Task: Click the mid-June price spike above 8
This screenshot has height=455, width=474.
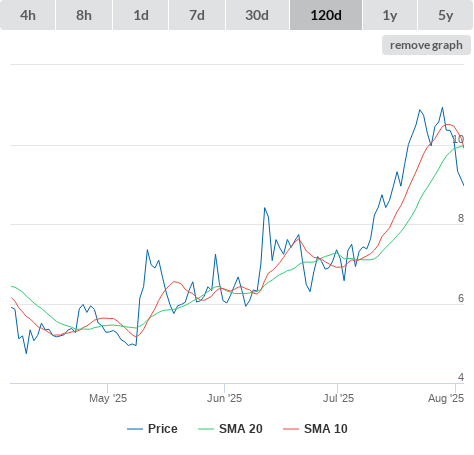Action: [x=265, y=208]
